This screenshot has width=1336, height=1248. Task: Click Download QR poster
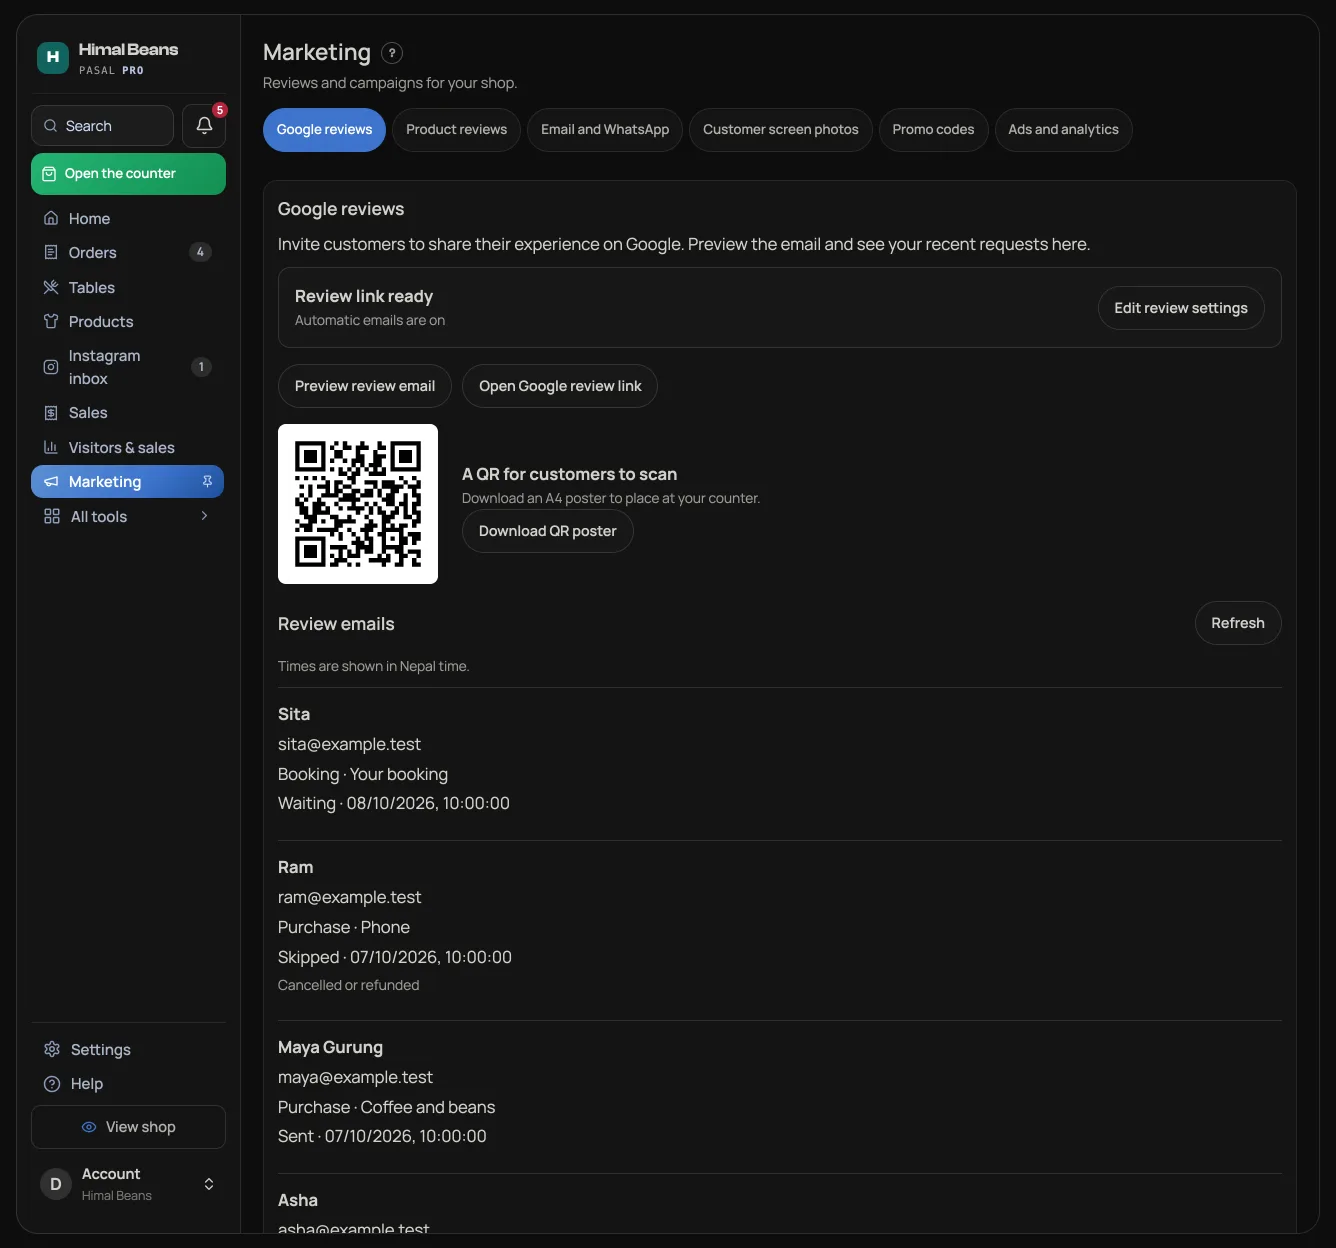[548, 531]
